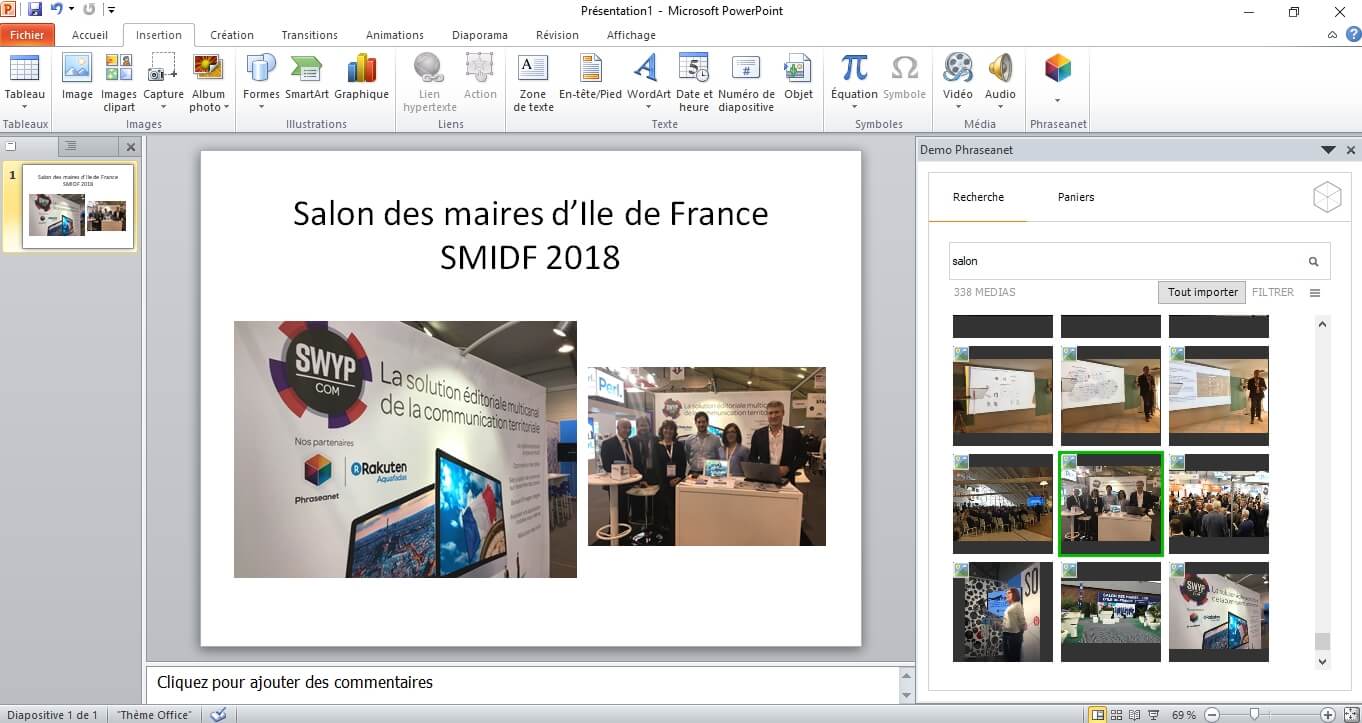Viewport: 1362px width, 723px height.
Task: Save the presentation from quick access toolbar
Action: (35, 10)
